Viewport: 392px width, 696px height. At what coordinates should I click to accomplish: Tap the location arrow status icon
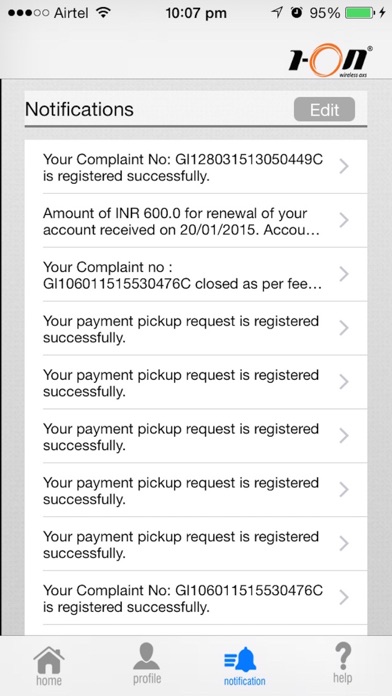pyautogui.click(x=277, y=13)
